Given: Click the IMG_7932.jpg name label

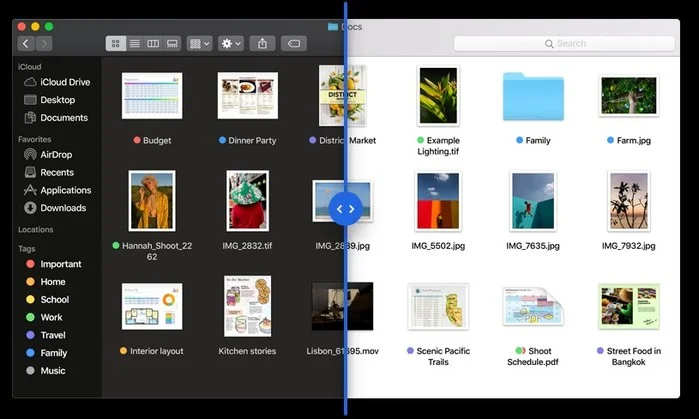Looking at the screenshot, I should tap(629, 246).
